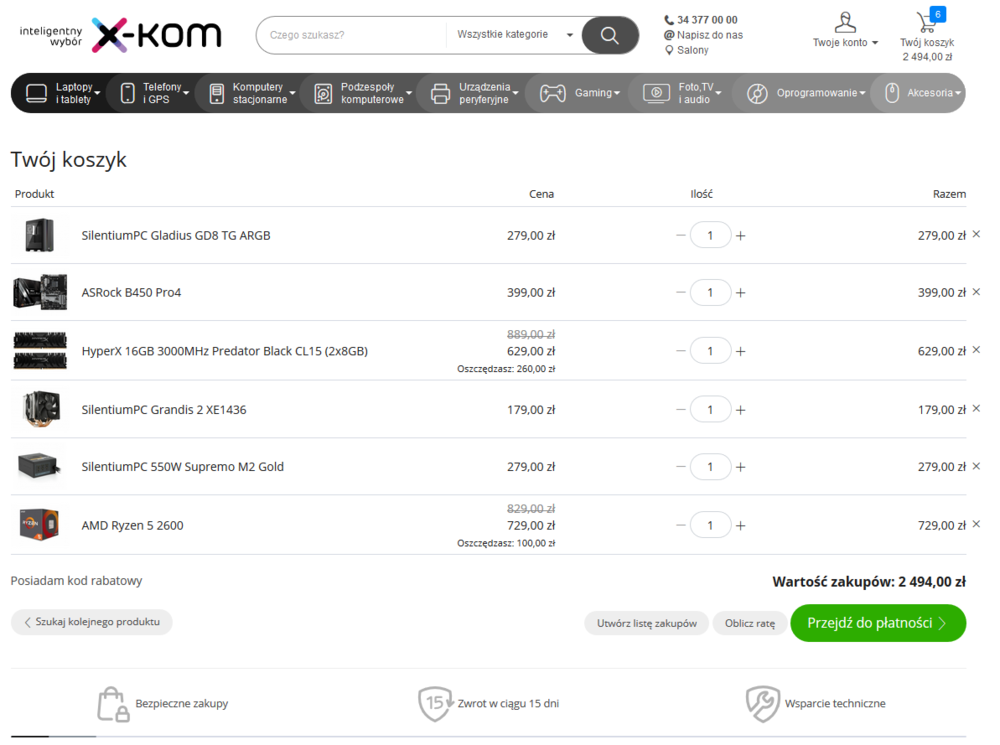Increase quantity of AMD Ryzen 5 2600
Screen dimensions: 1000x745
pos(740,526)
